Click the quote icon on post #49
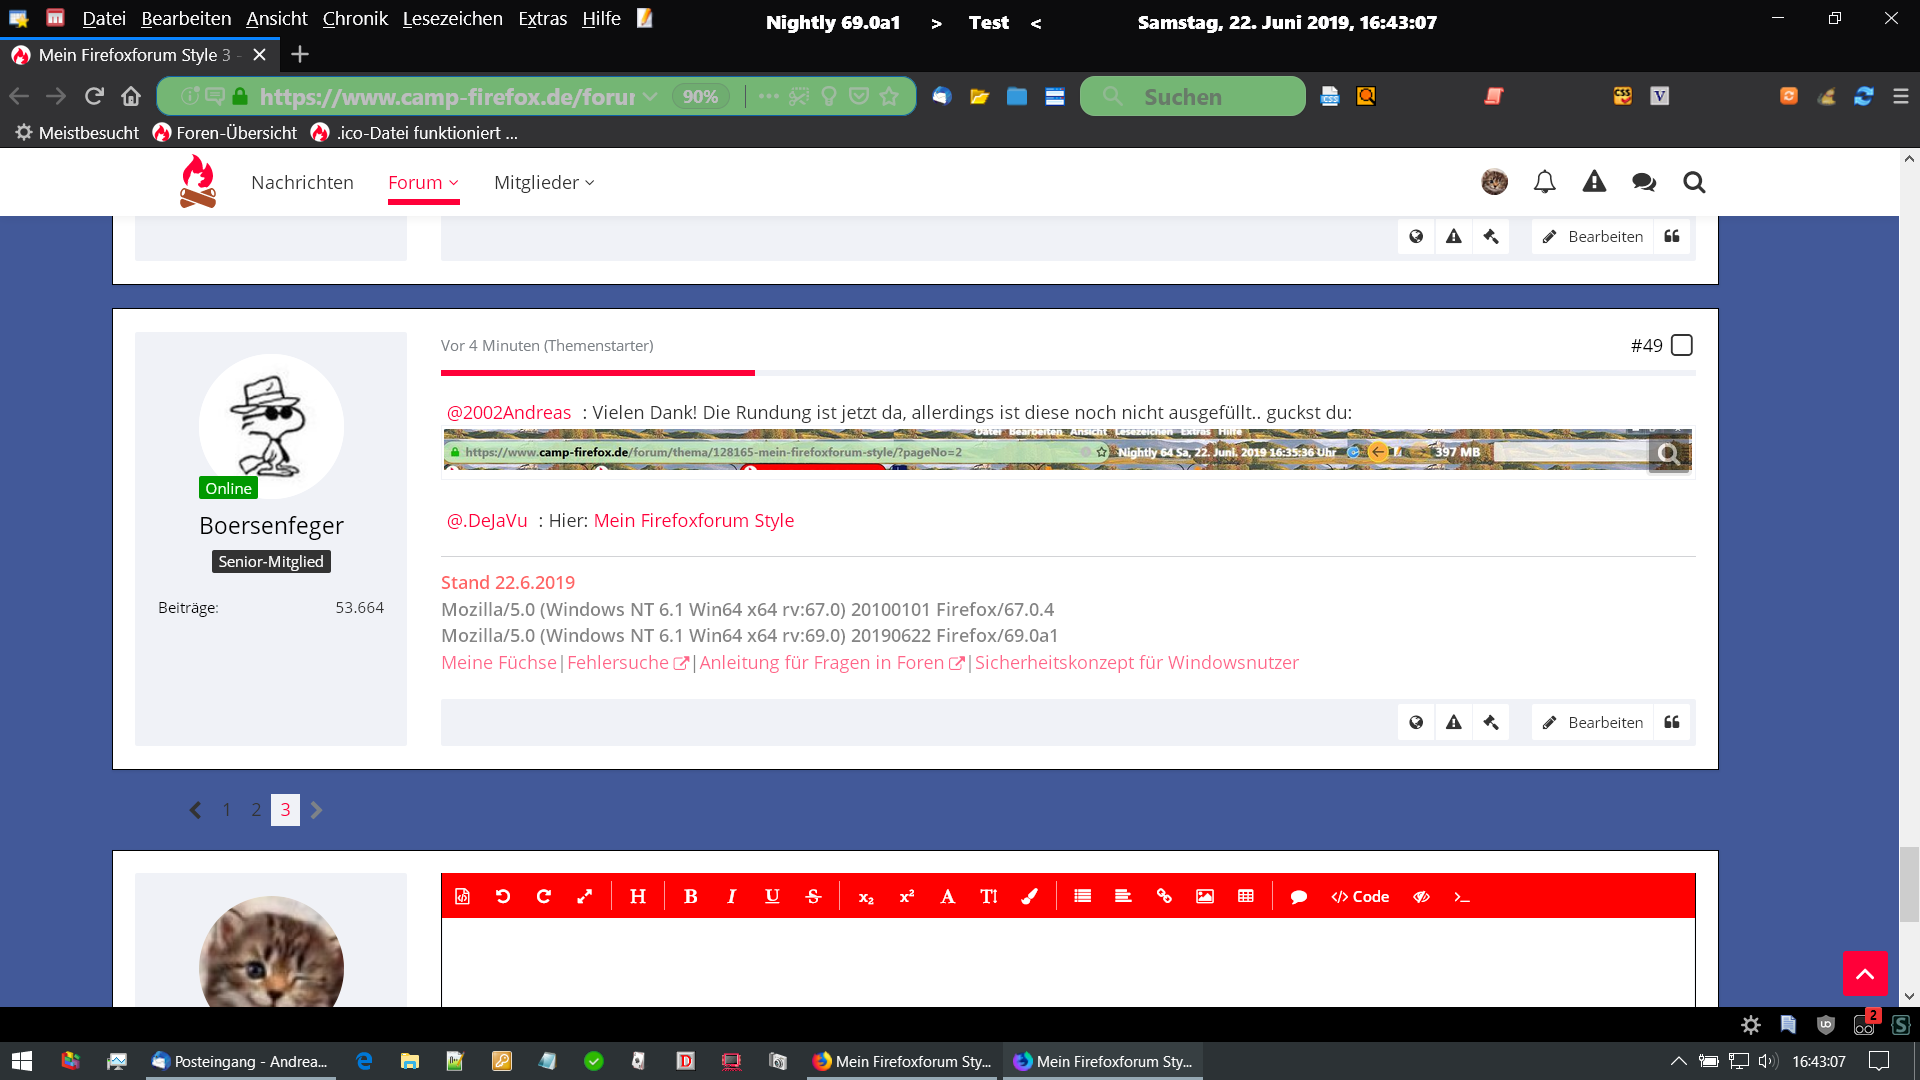This screenshot has width=1920, height=1080. coord(1671,722)
